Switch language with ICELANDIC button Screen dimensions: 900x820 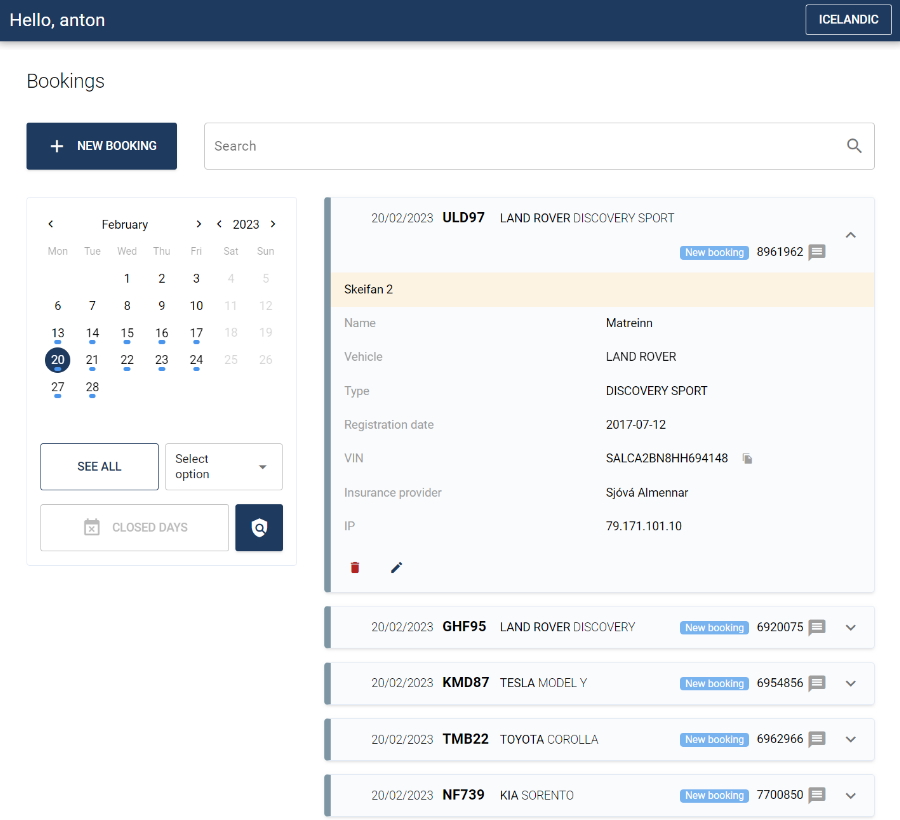tap(848, 20)
